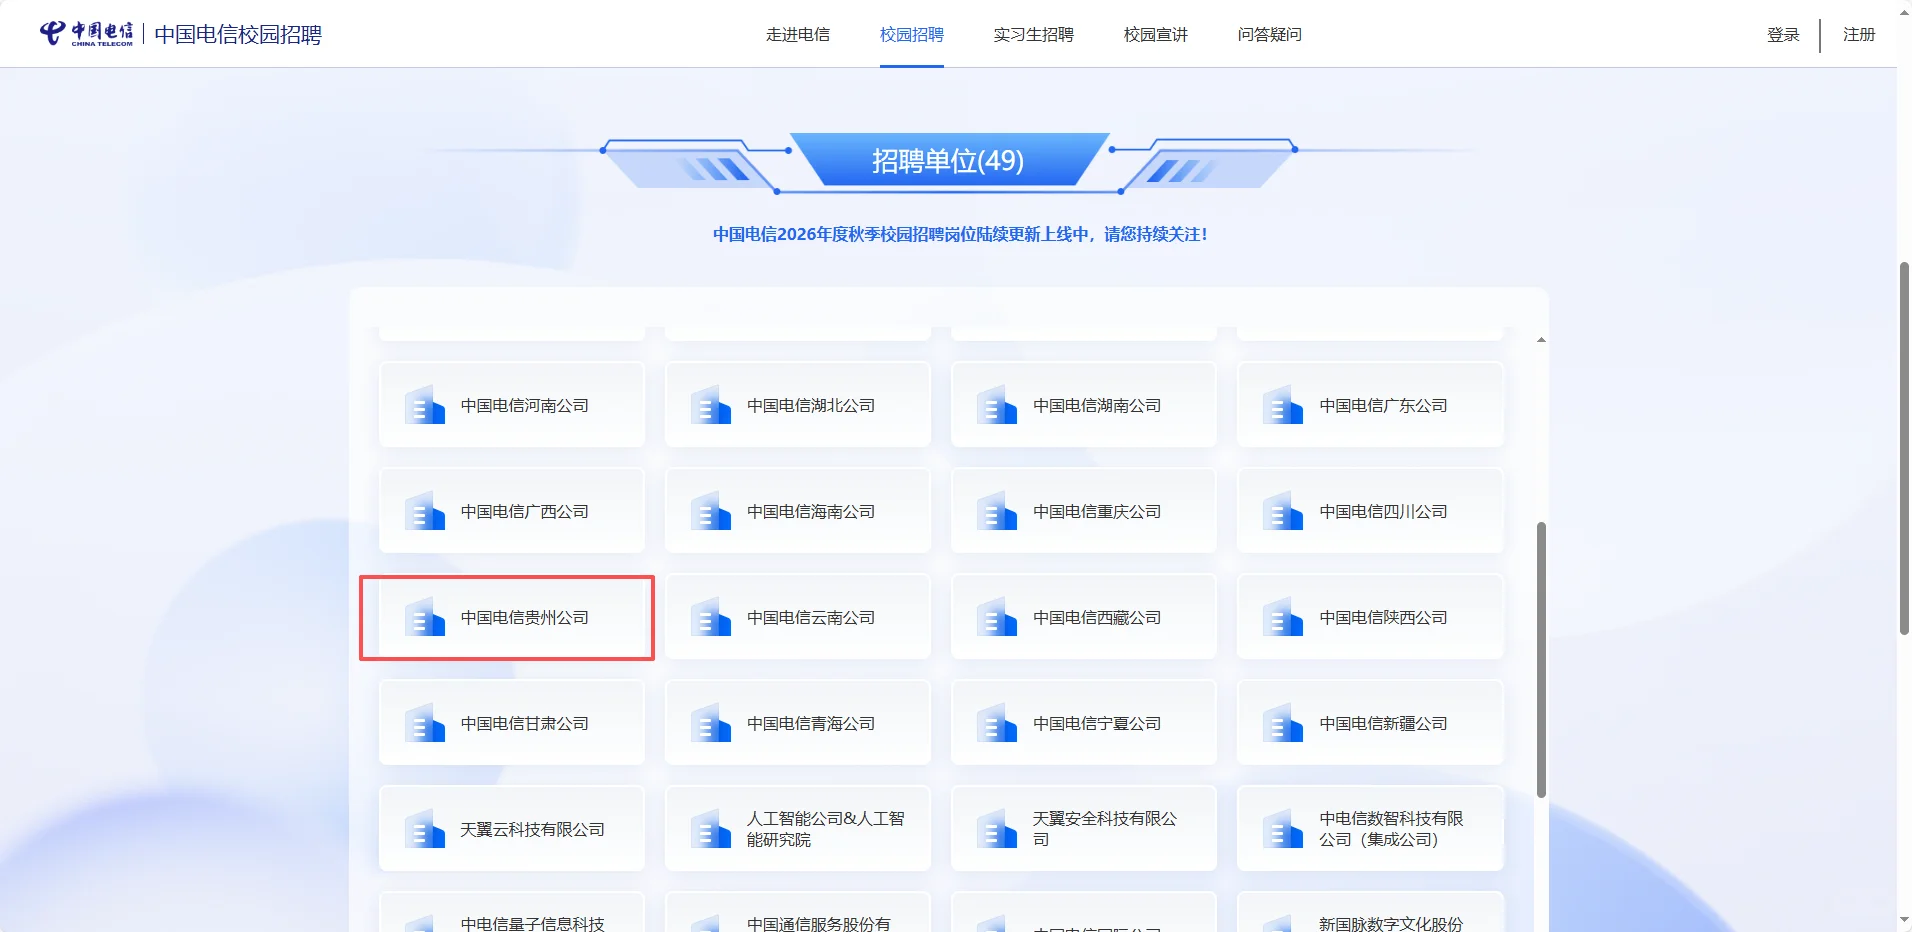Viewport: 1912px width, 932px height.
Task: Click building icon for 中国电信重庆公司
Action: [997, 511]
